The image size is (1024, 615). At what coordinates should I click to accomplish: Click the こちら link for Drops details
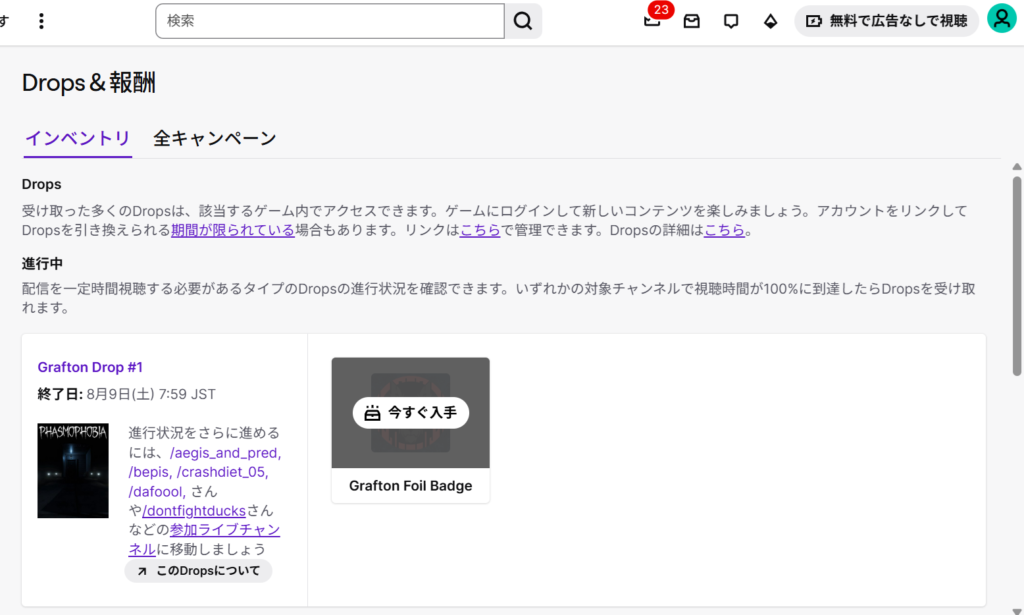pyautogui.click(x=724, y=230)
